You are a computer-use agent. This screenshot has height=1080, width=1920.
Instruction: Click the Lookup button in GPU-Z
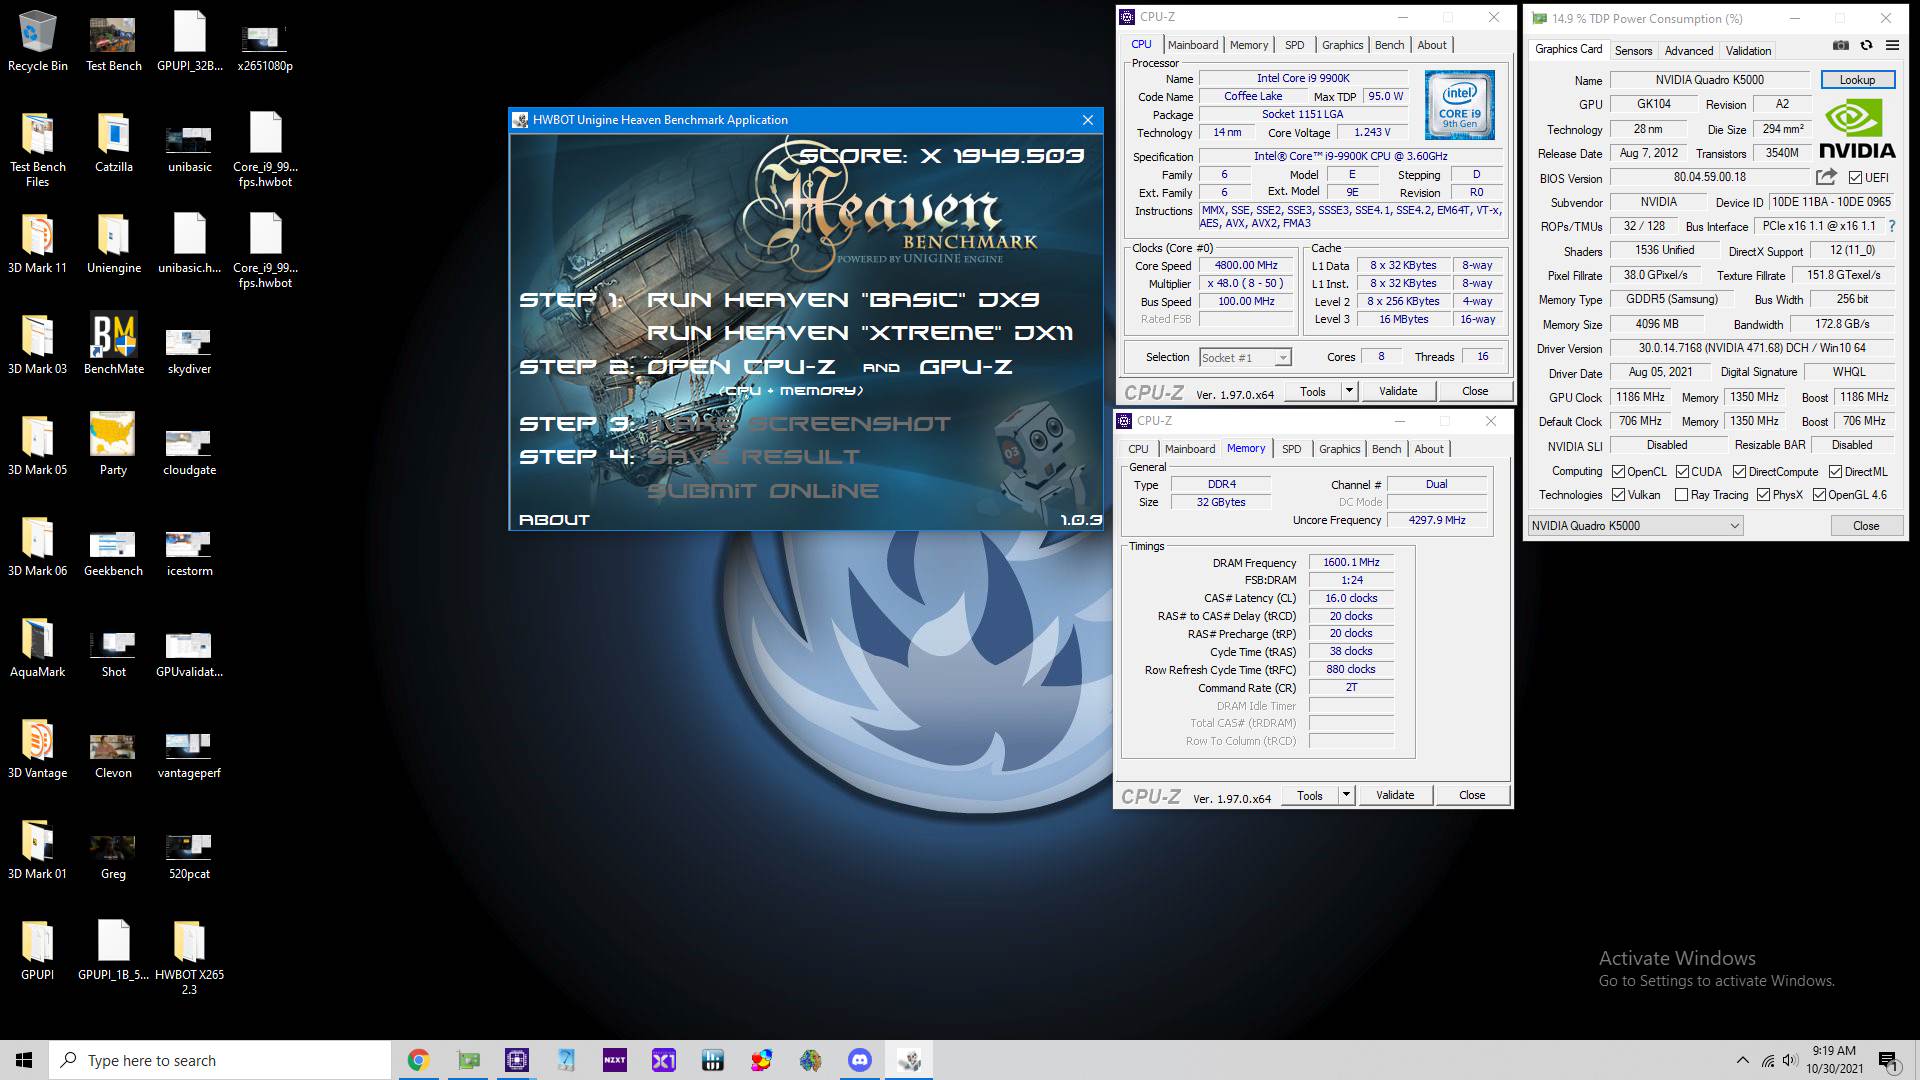(1857, 80)
